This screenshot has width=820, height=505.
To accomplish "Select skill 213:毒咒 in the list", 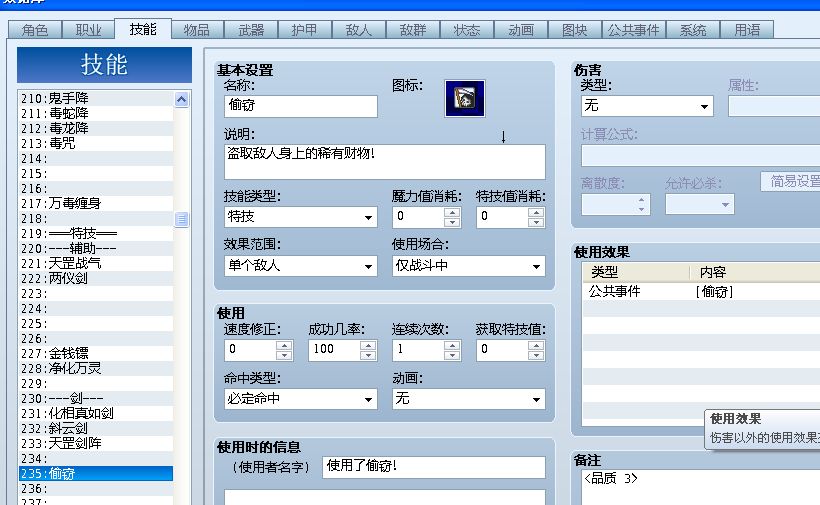I will coord(96,143).
